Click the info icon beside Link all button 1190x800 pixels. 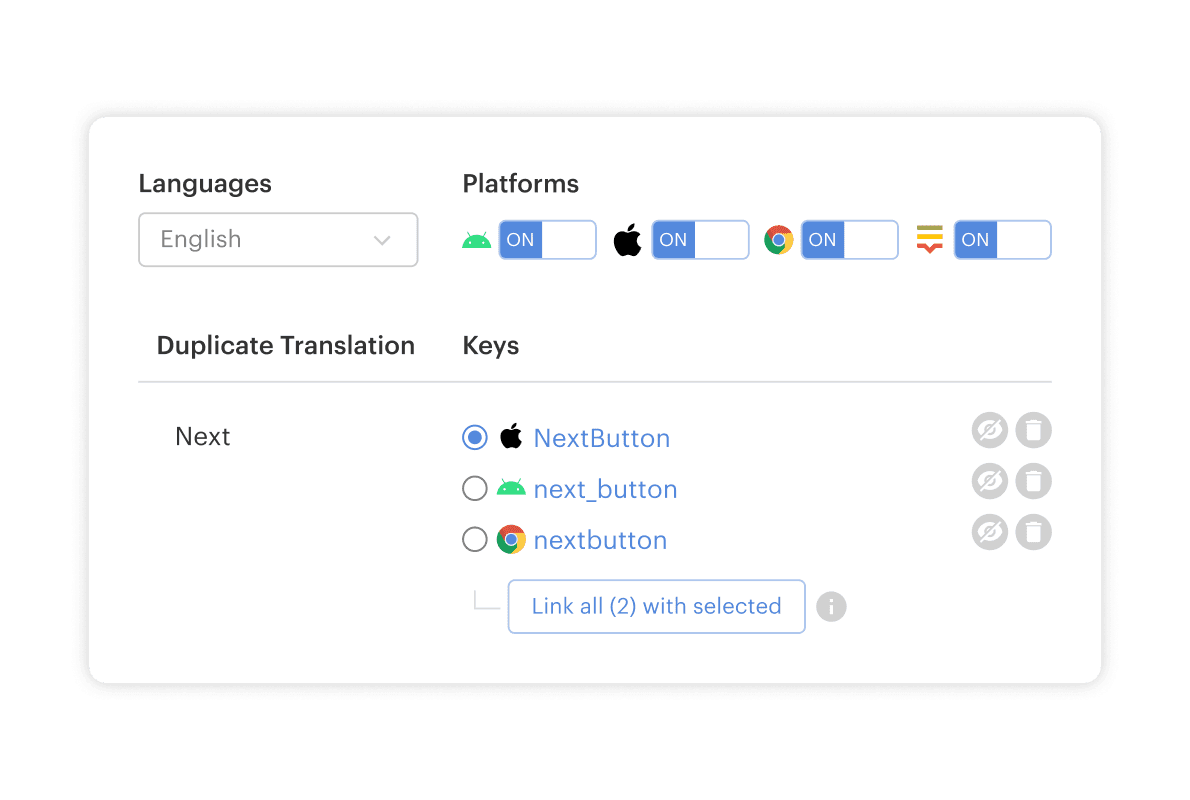(x=831, y=606)
